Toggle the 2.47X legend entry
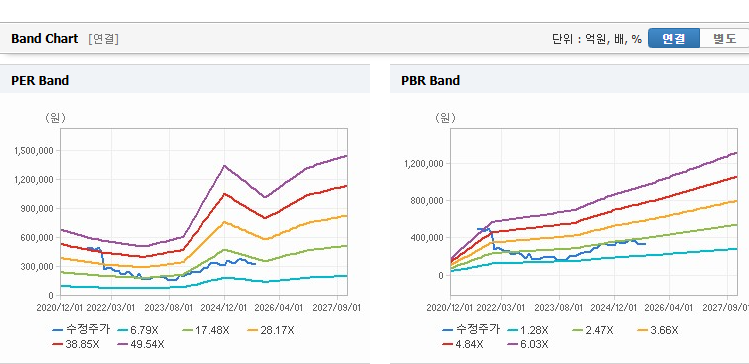The image size is (749, 364). coord(593,330)
